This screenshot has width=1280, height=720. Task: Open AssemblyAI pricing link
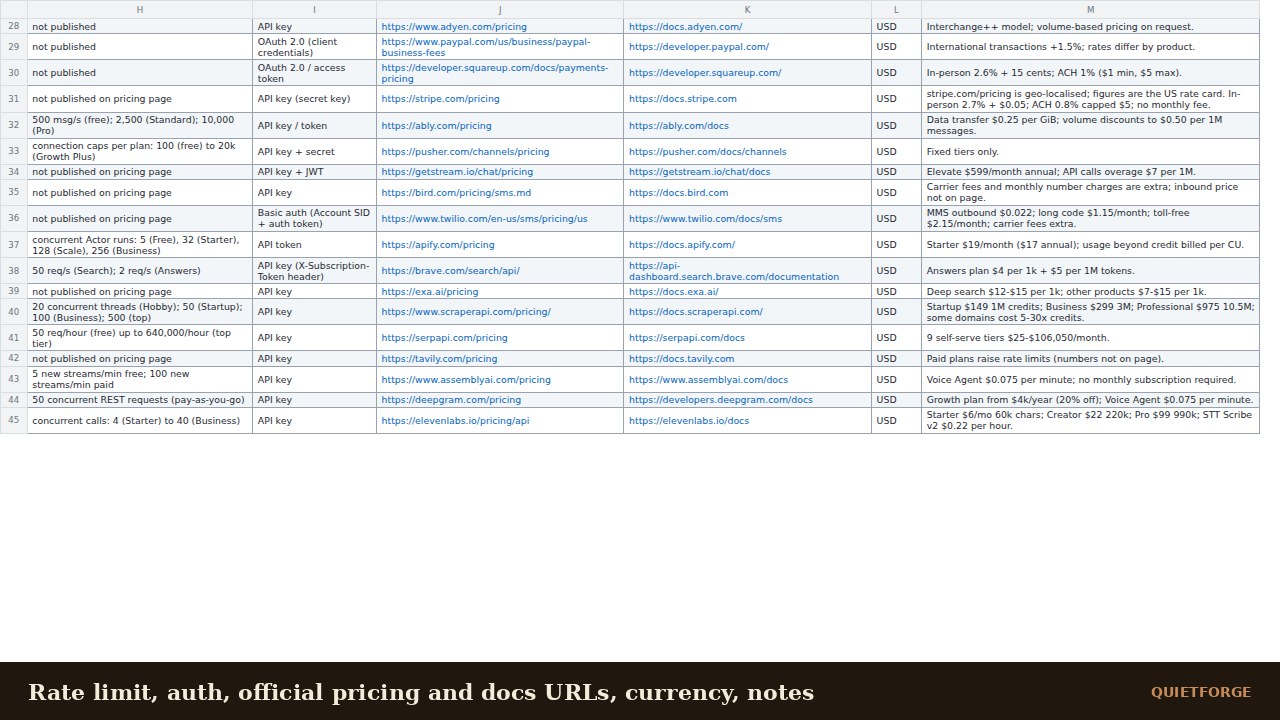click(466, 380)
